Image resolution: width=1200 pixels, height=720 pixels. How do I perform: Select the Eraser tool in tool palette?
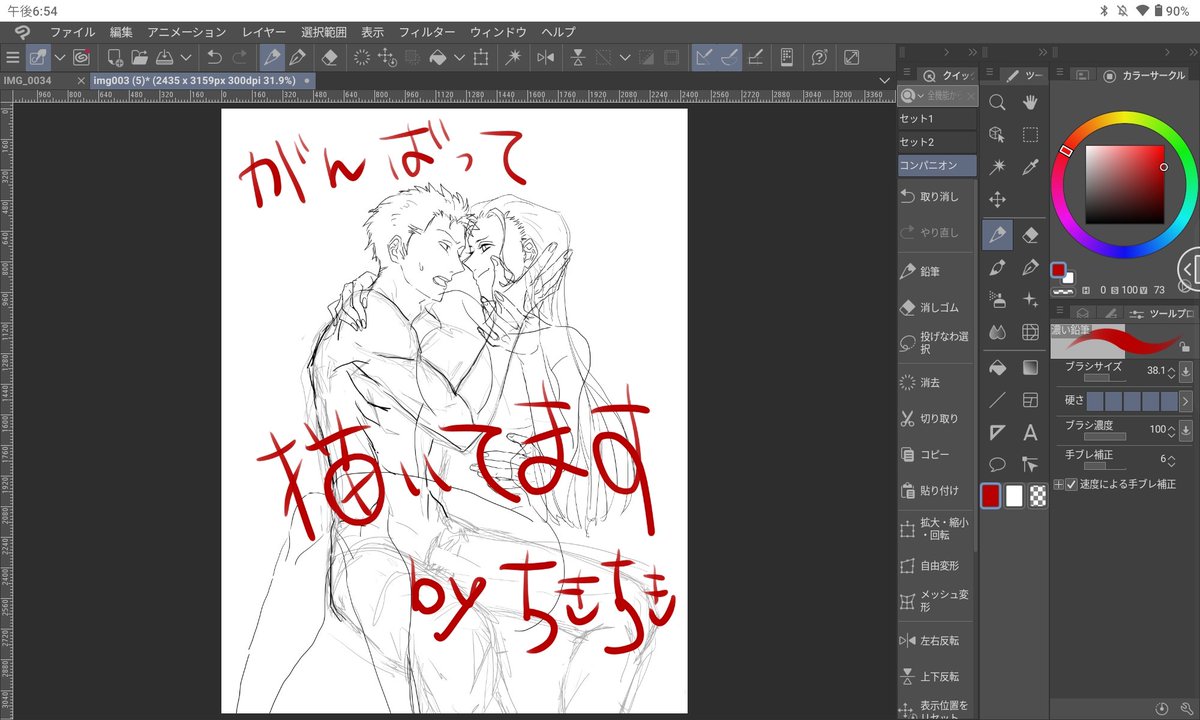coord(1030,236)
